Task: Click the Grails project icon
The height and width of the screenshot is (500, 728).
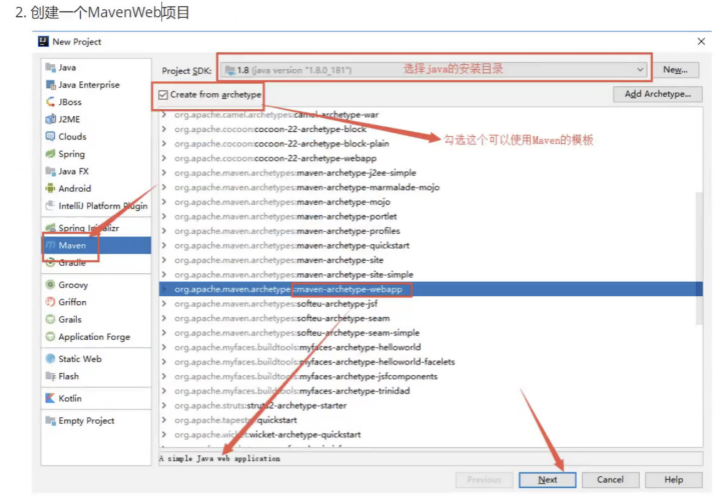Action: coord(50,319)
